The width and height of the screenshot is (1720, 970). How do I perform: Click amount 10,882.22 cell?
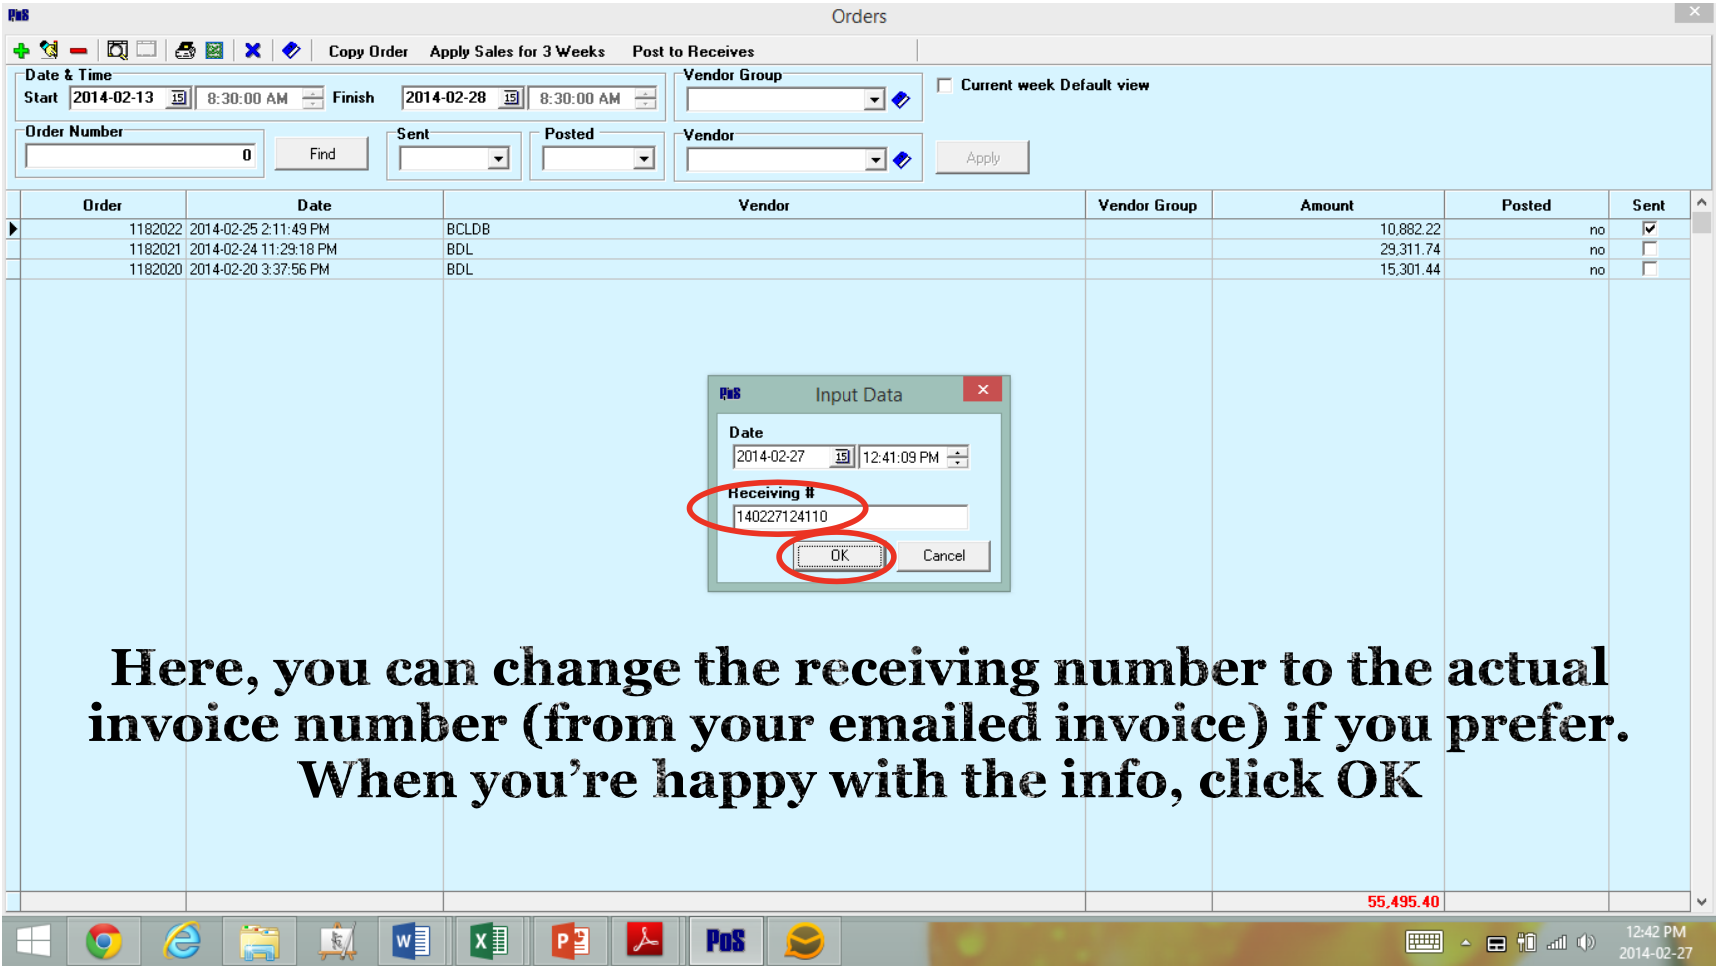pos(1327,229)
